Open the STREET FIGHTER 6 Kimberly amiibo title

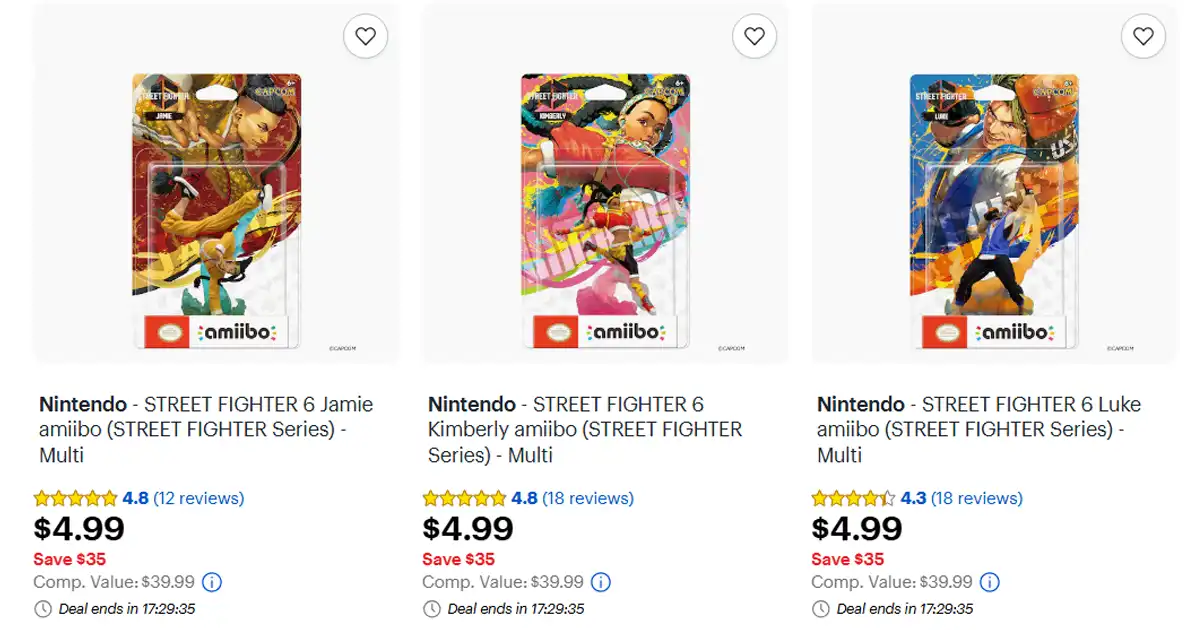tap(585, 430)
